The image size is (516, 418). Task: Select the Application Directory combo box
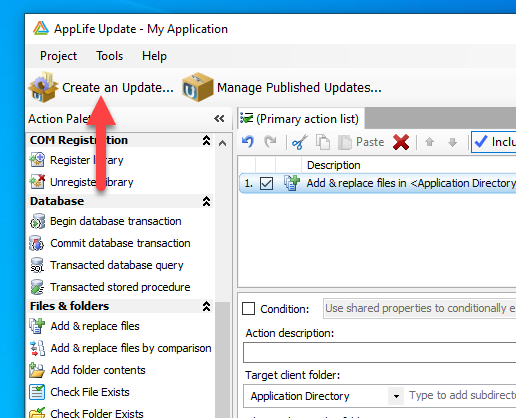click(324, 396)
